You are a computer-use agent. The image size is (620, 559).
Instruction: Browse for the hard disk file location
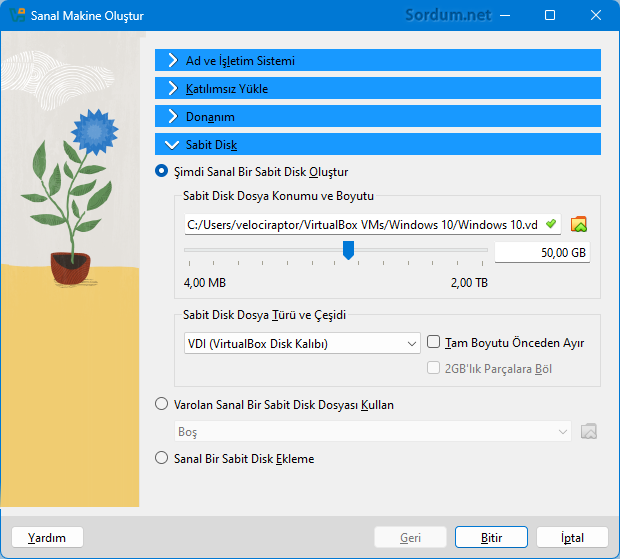578,225
